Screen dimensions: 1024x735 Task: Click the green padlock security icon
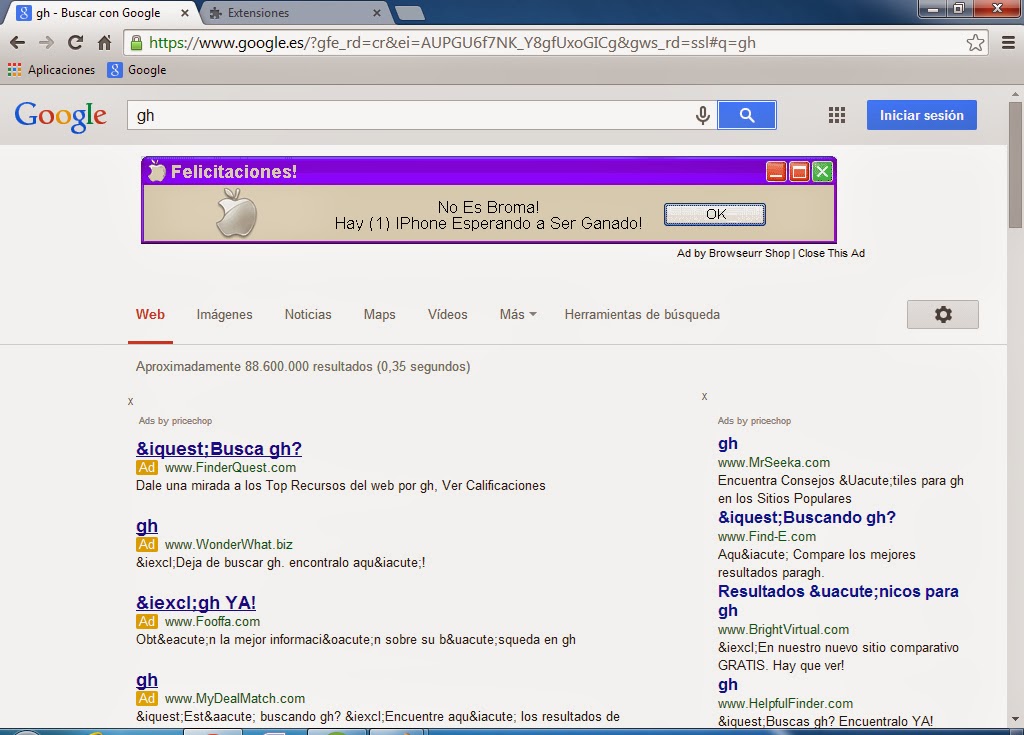136,43
